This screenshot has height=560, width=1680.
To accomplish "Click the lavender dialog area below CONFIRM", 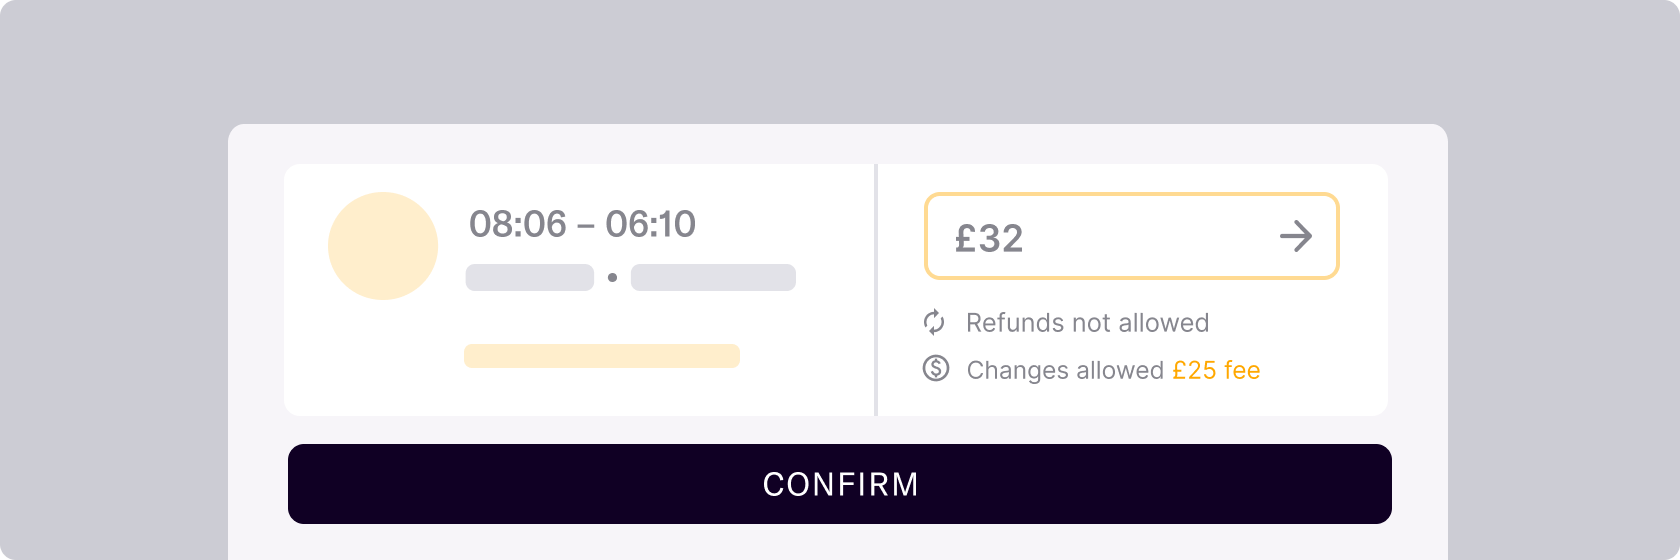I will (838, 542).
